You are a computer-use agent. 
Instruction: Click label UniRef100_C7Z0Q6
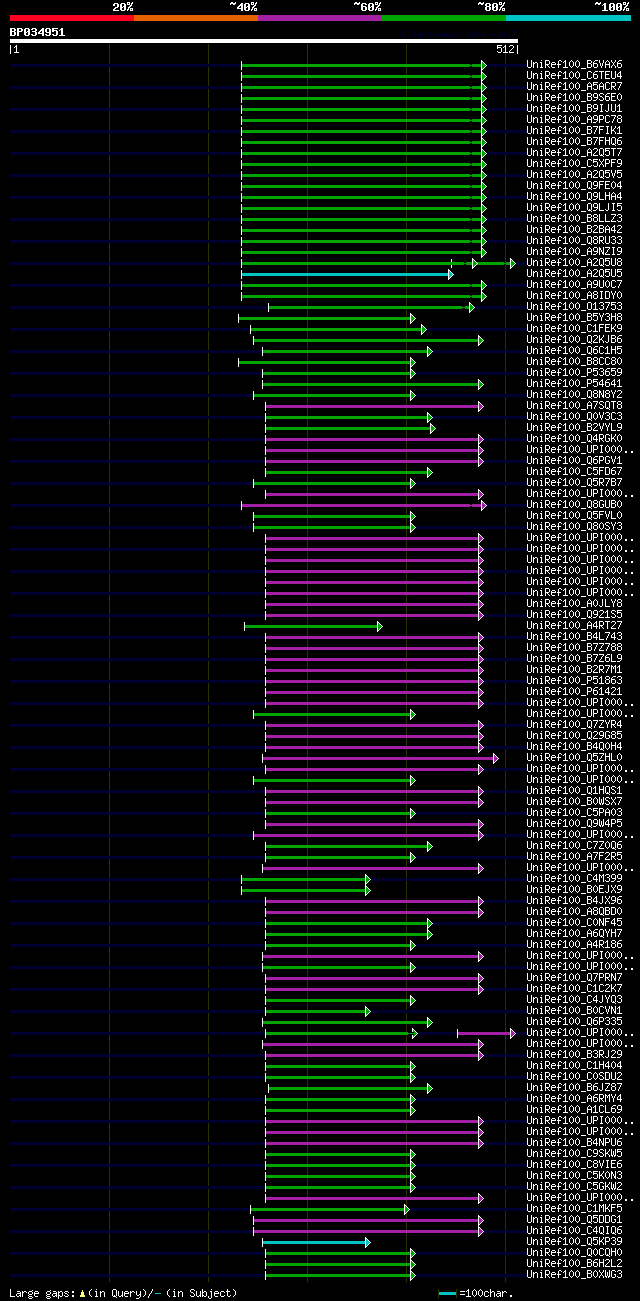point(574,846)
